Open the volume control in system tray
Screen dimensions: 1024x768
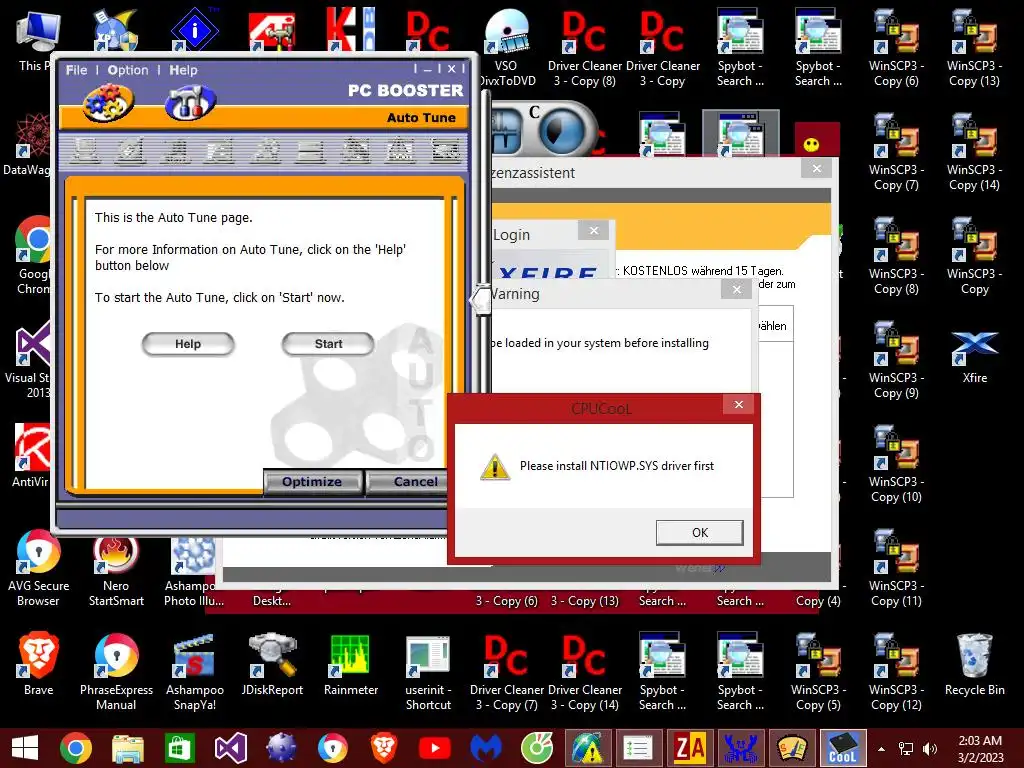(929, 749)
